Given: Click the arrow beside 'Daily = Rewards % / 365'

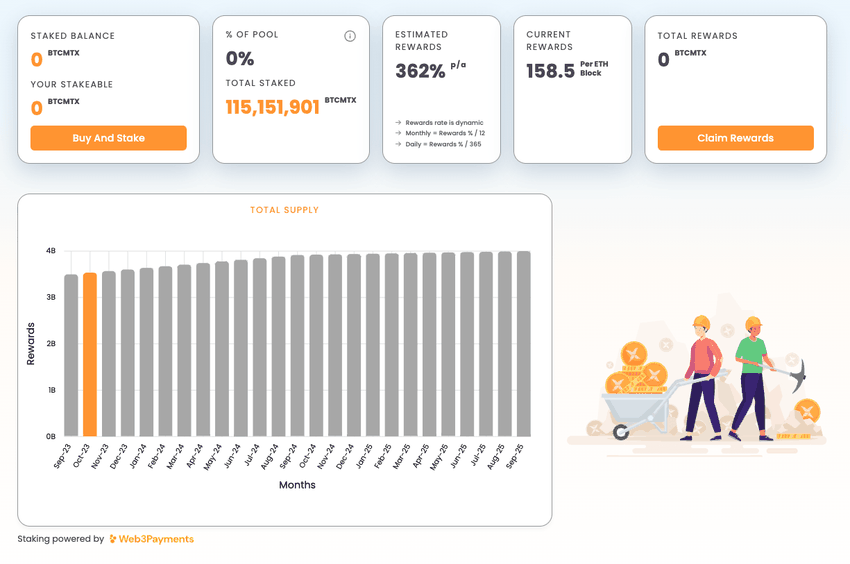Looking at the screenshot, I should [398, 144].
